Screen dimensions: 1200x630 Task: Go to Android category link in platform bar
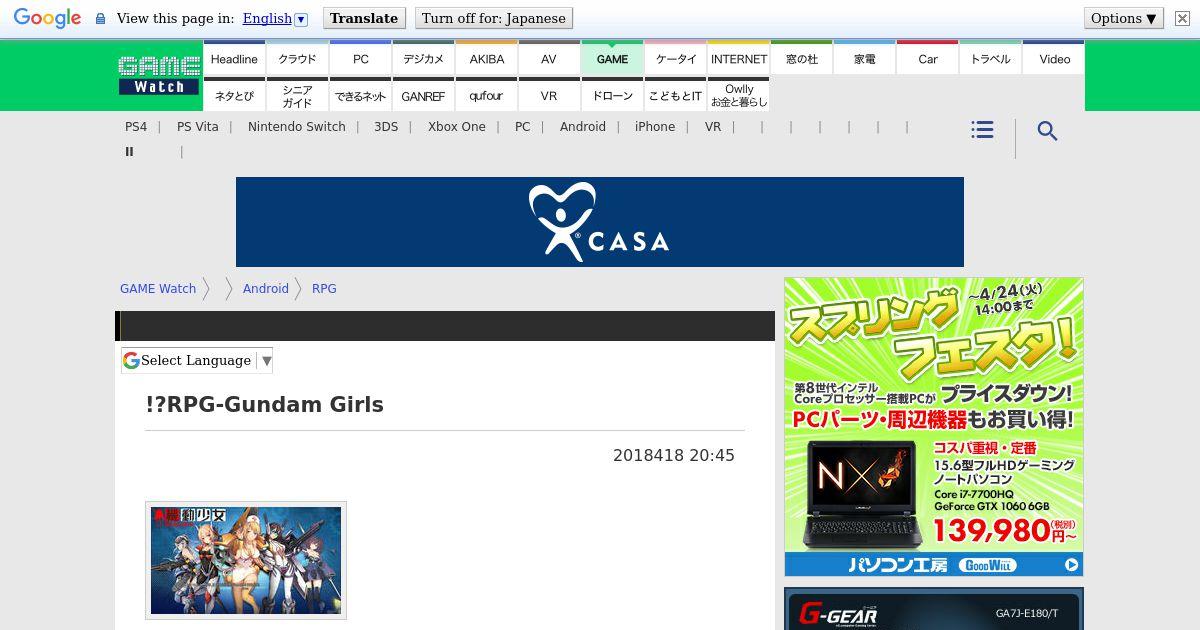(x=583, y=127)
